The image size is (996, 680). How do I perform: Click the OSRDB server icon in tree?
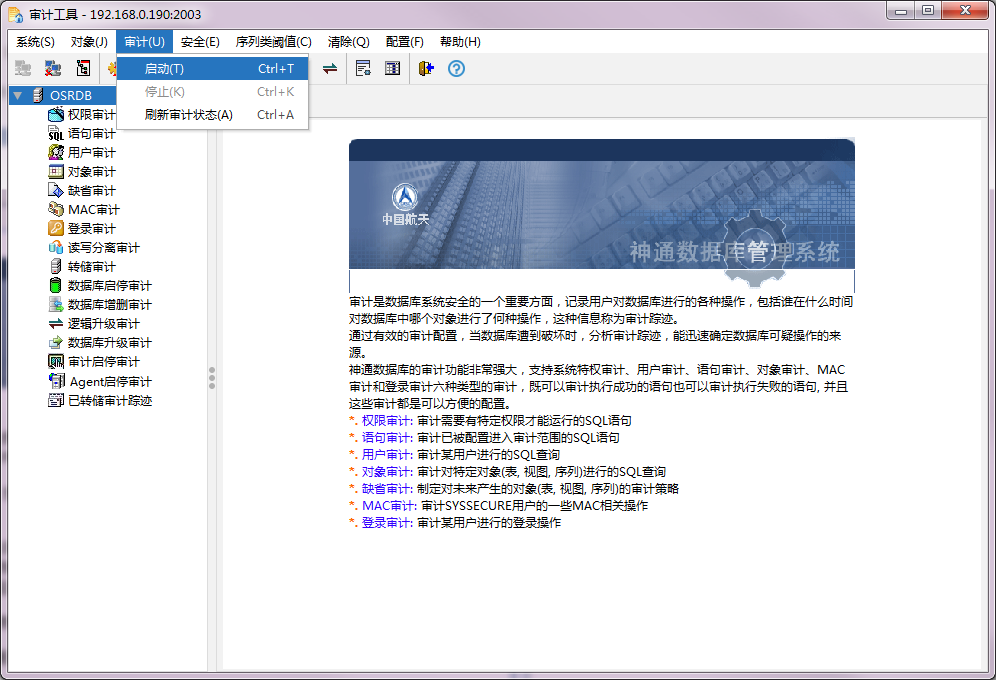tap(37, 95)
